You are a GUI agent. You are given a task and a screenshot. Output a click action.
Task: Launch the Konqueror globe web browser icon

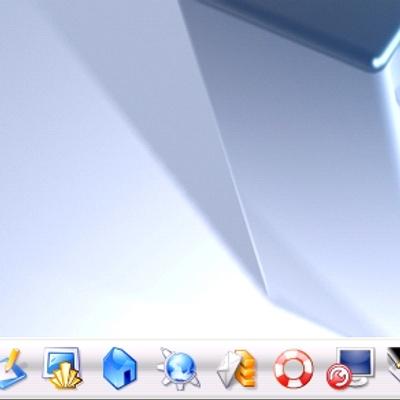tap(179, 368)
